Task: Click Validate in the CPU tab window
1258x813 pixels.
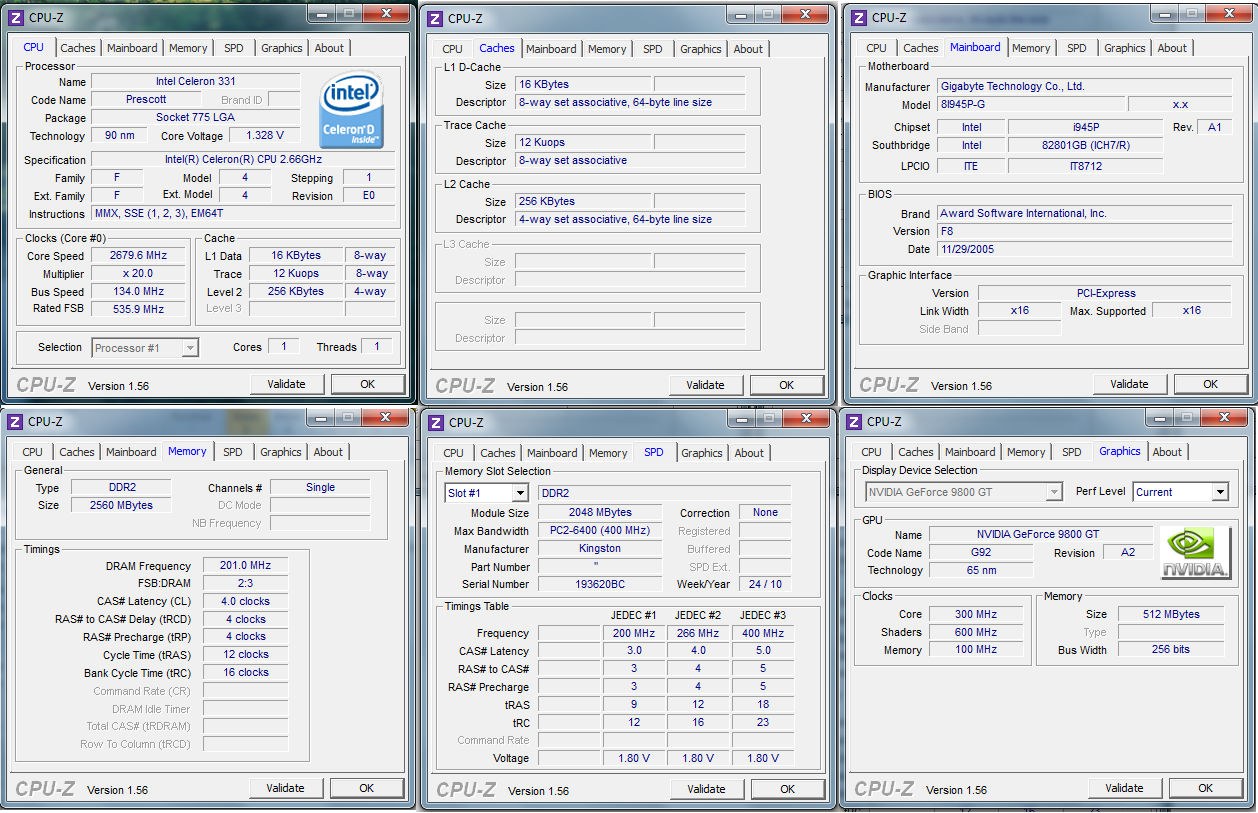Action: point(286,384)
